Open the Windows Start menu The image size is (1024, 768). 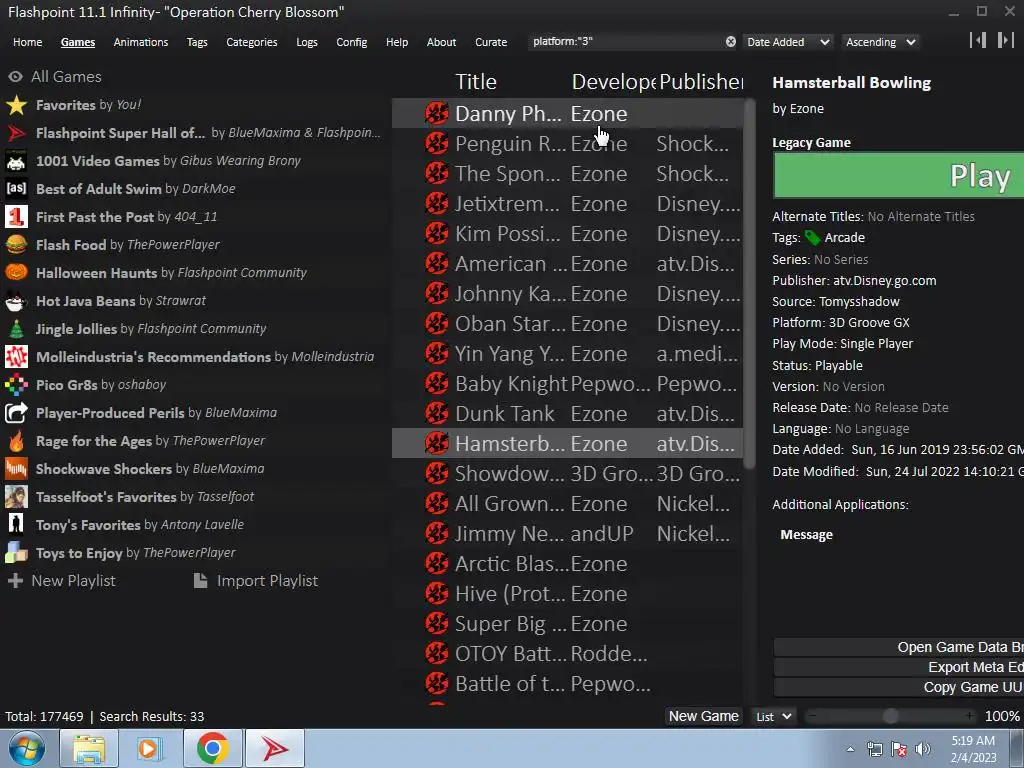coord(27,748)
